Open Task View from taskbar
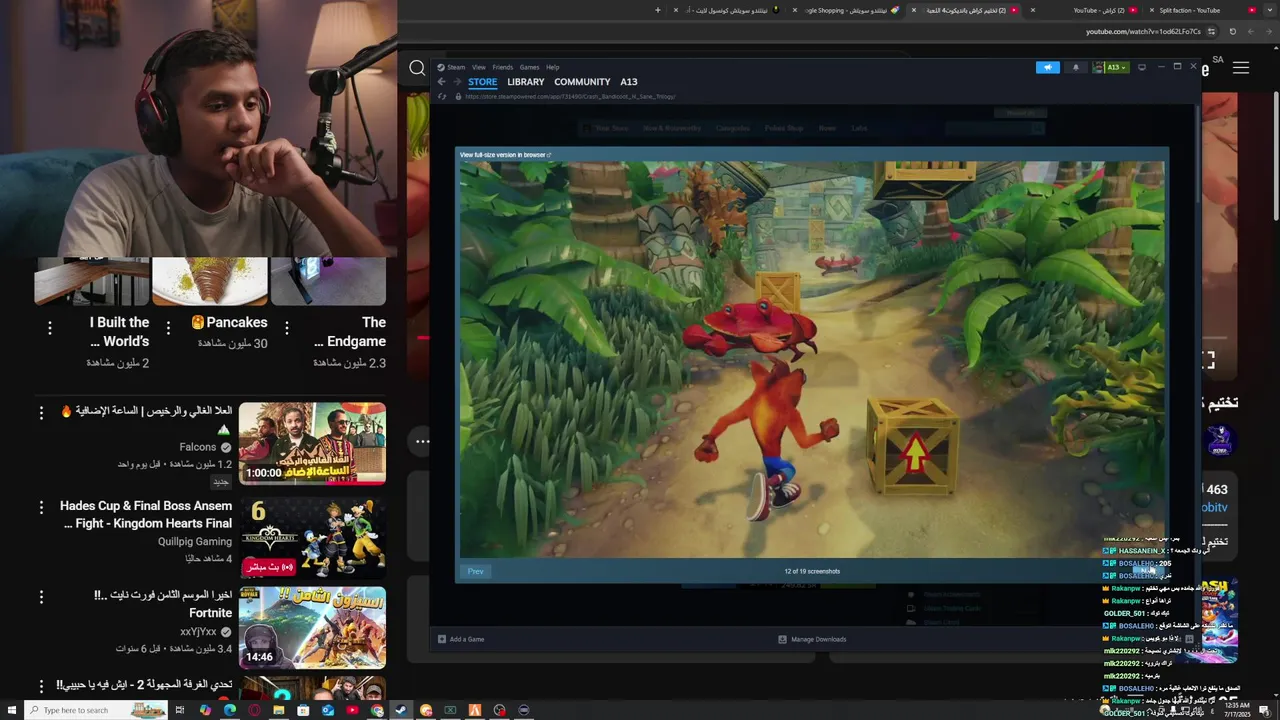 180,710
